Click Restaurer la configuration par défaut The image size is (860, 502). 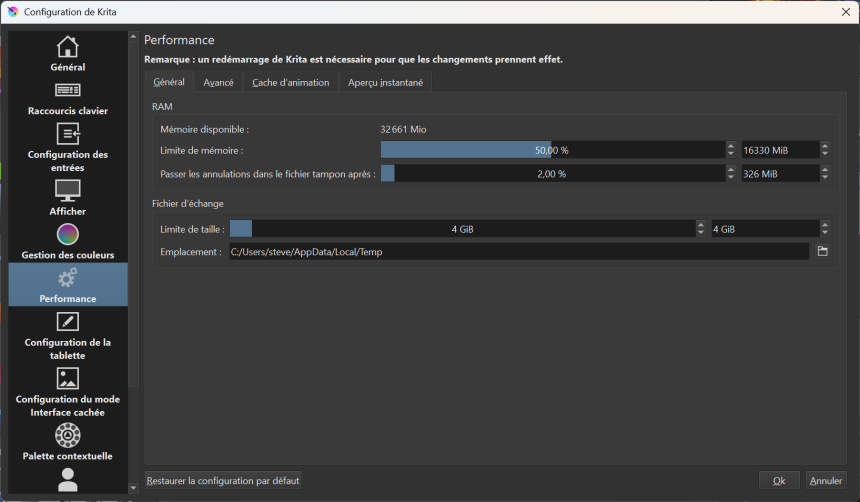[x=223, y=481]
